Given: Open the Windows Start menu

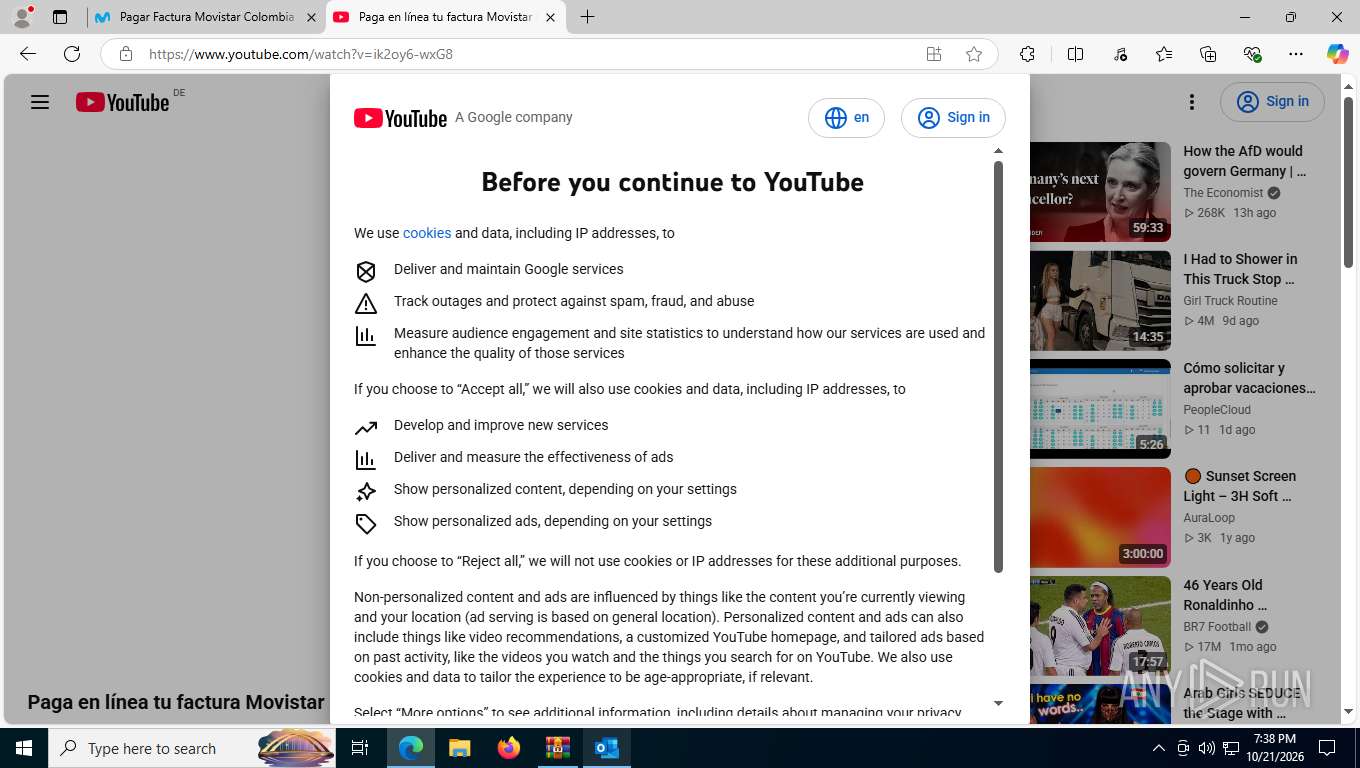Looking at the screenshot, I should 23,748.
